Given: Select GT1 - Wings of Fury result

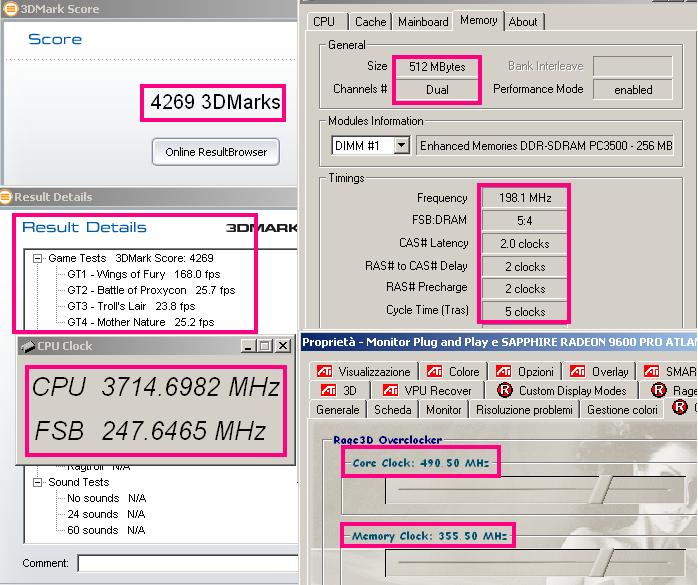Looking at the screenshot, I should pyautogui.click(x=144, y=274).
